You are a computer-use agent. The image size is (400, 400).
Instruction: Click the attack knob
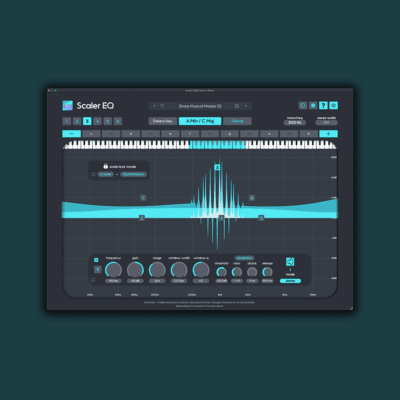[252, 272]
